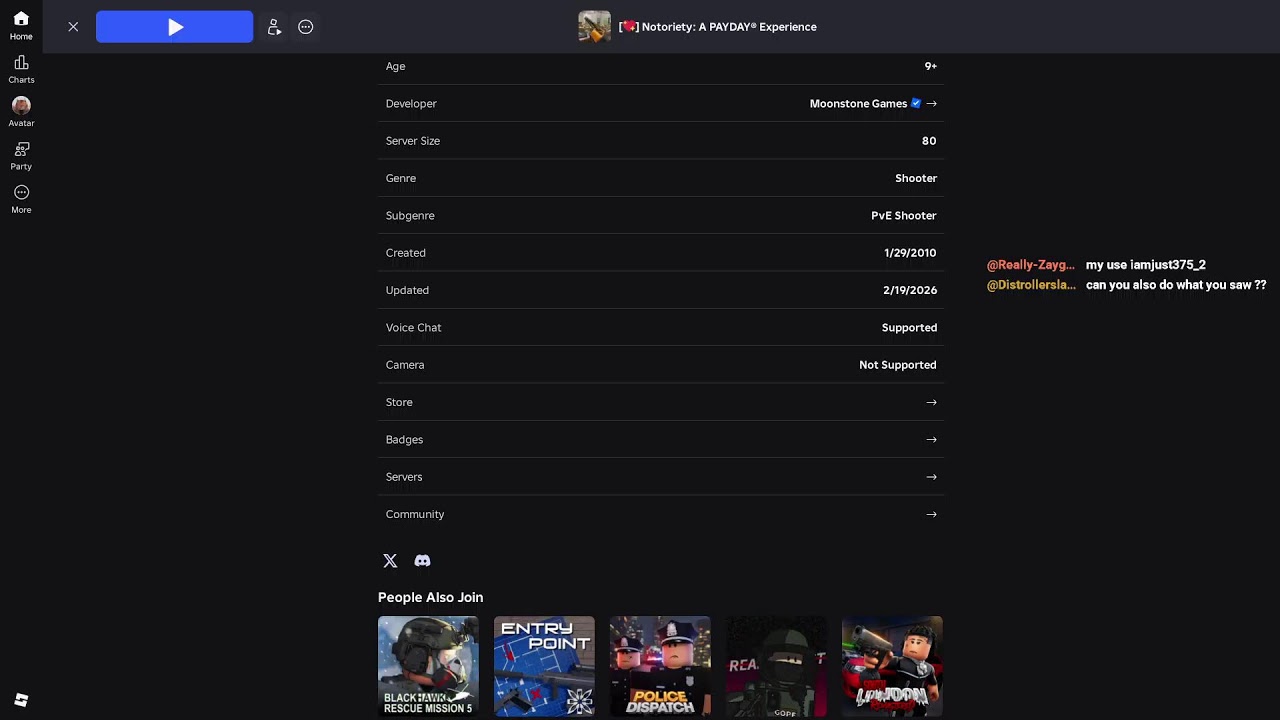Open the More sidebar menu
Viewport: 1280px width, 720px height.
point(21,199)
